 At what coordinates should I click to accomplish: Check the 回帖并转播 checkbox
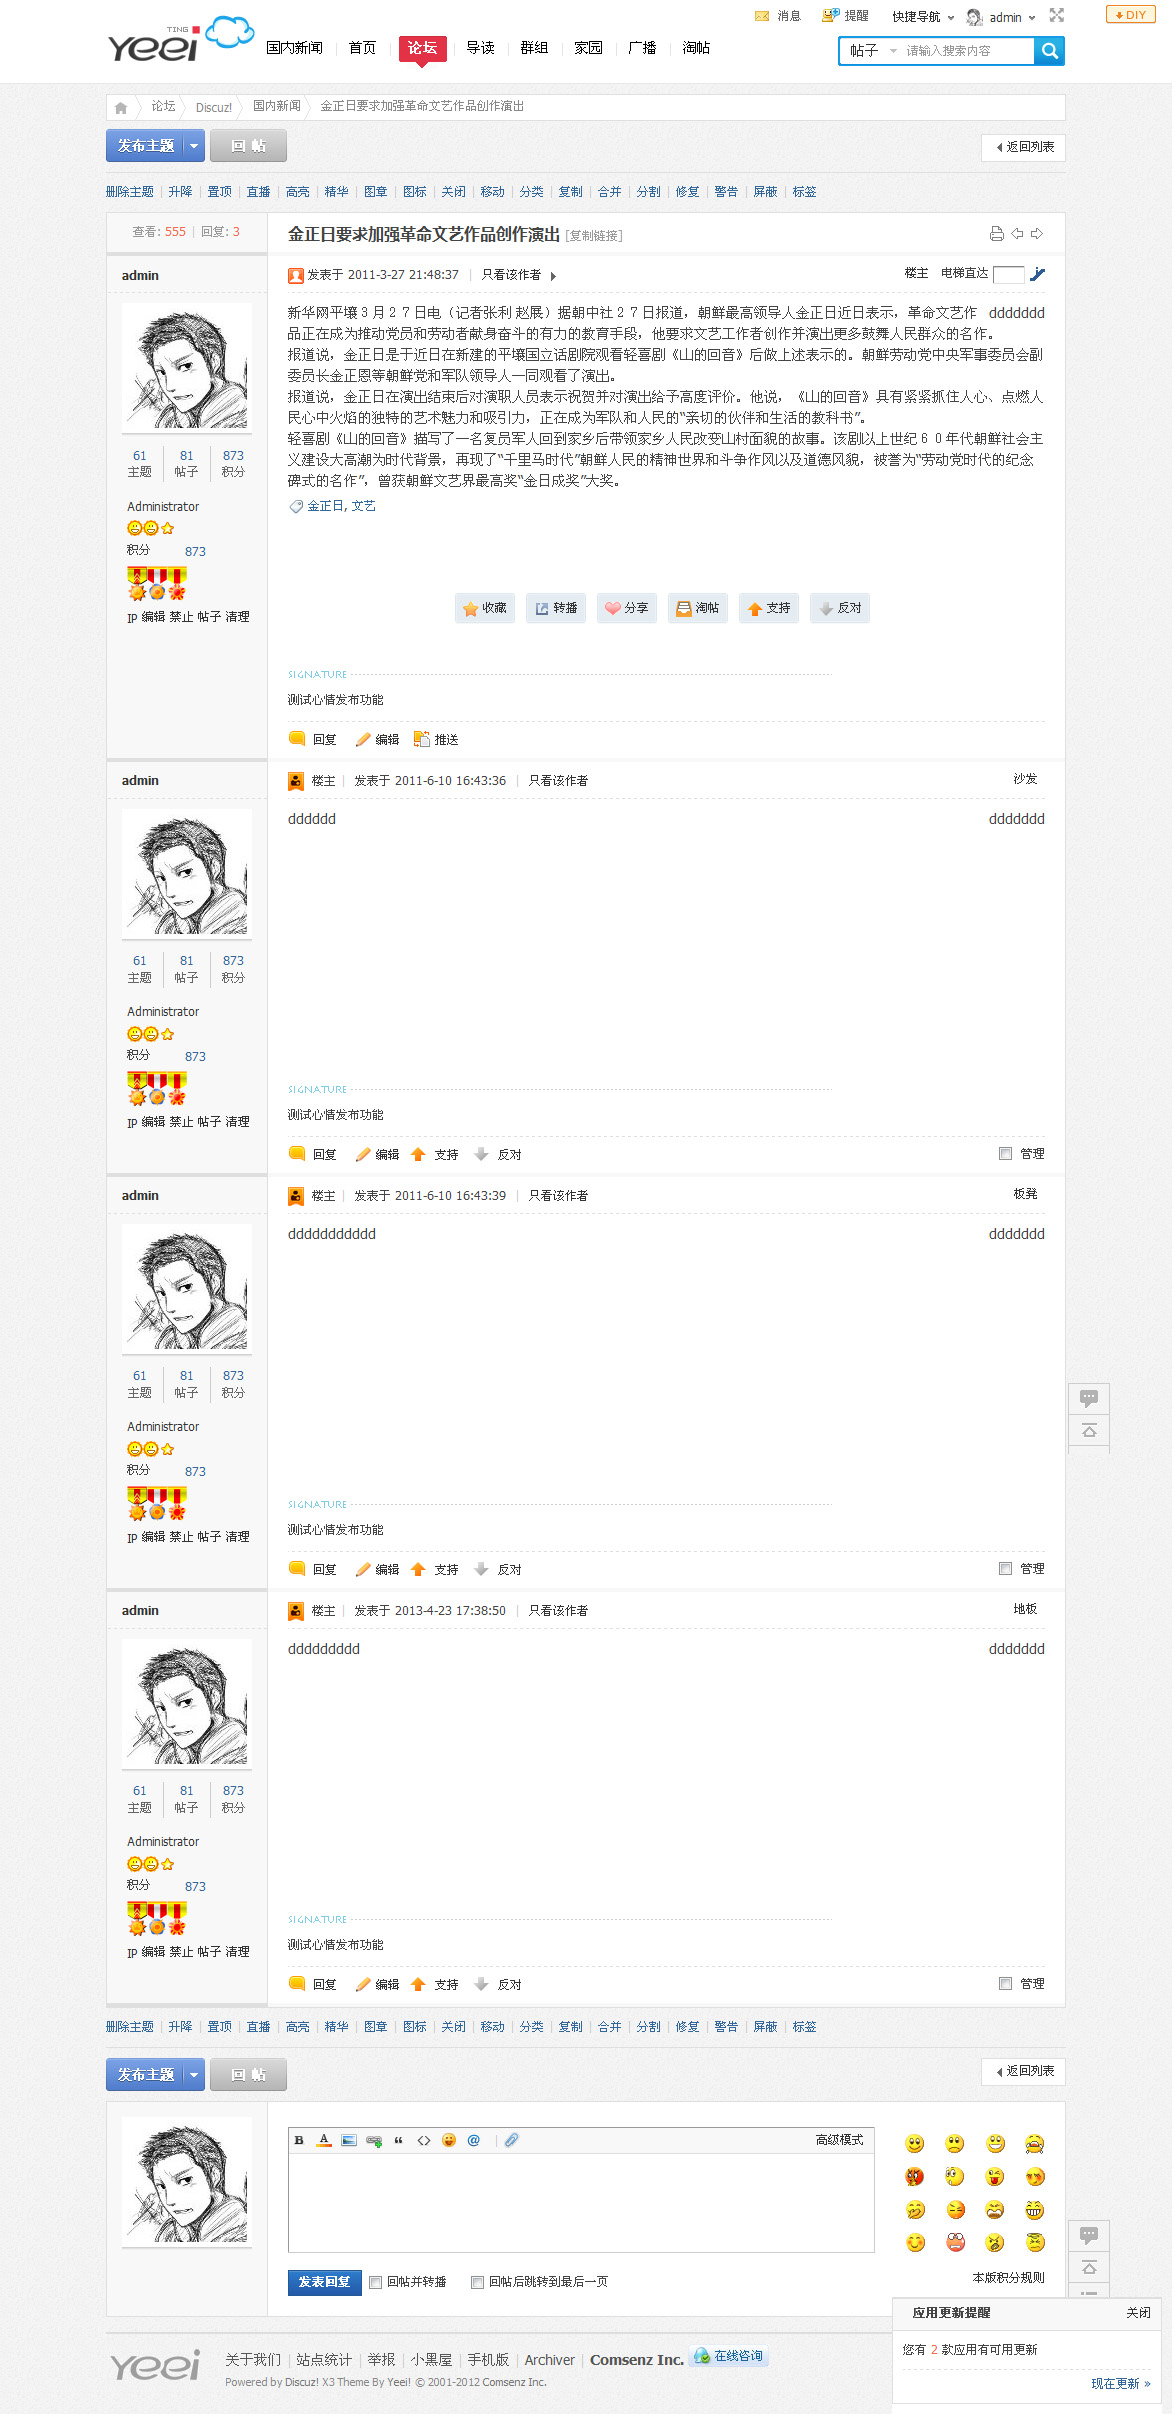[x=376, y=2282]
